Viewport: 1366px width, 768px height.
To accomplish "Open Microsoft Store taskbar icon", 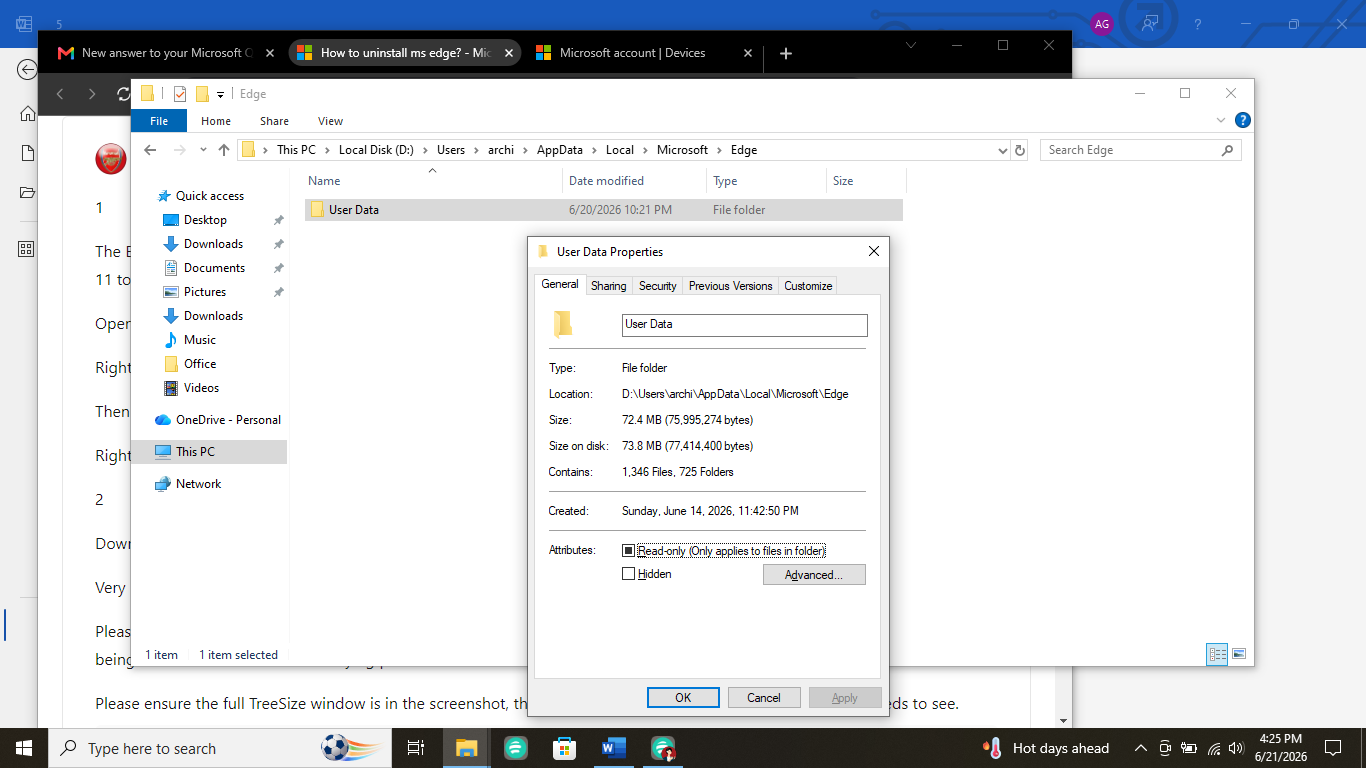I will coord(565,748).
